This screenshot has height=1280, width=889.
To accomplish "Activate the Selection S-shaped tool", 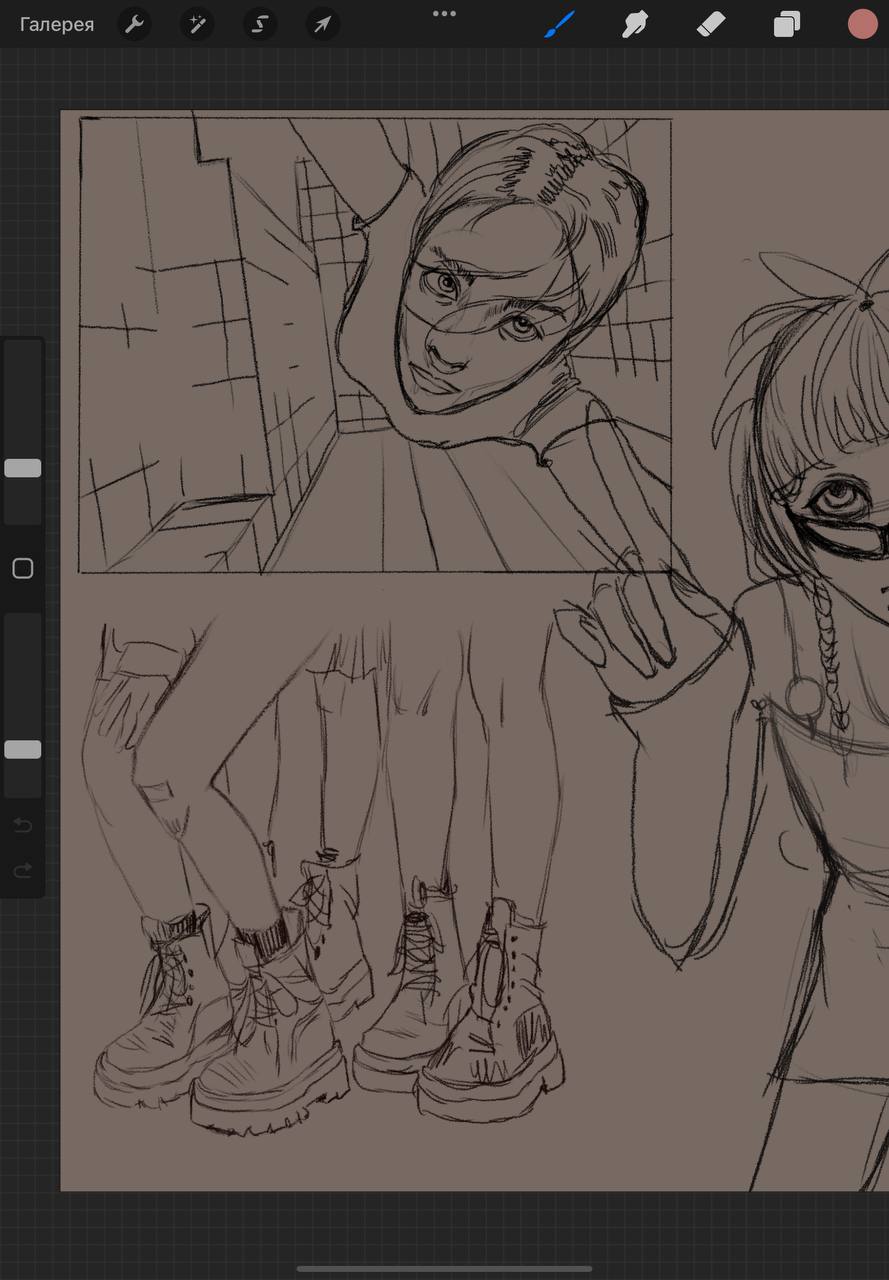I will click(260, 25).
